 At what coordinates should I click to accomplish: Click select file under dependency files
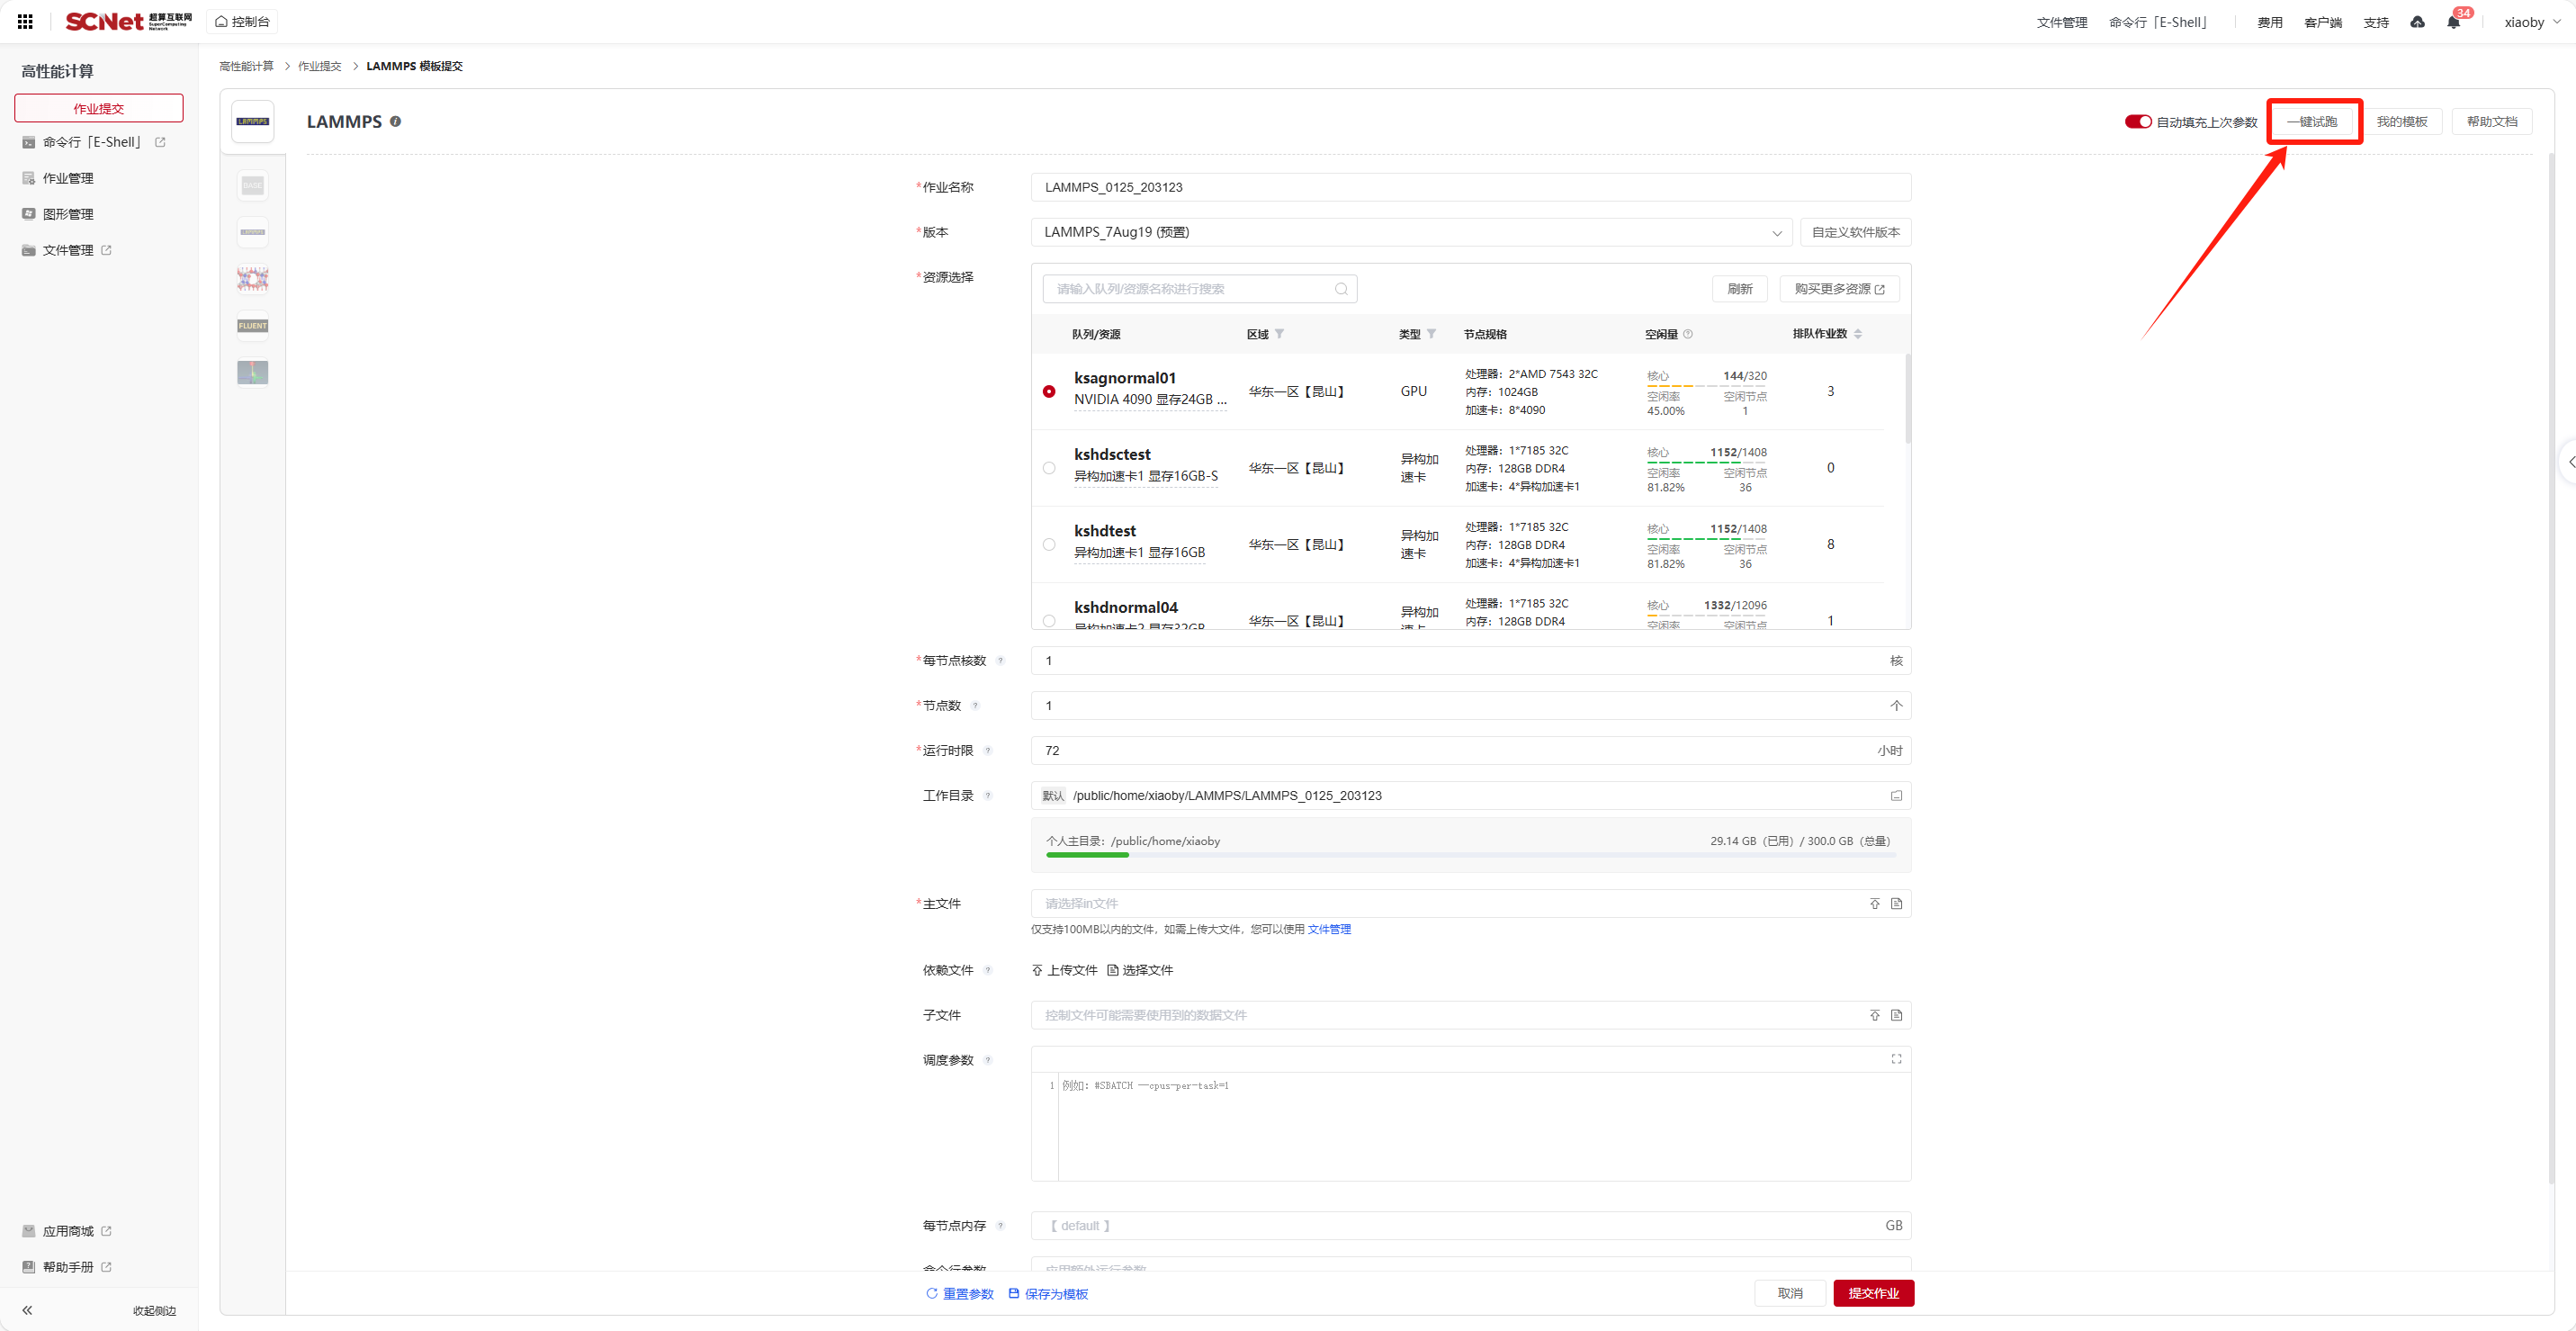click(1140, 970)
